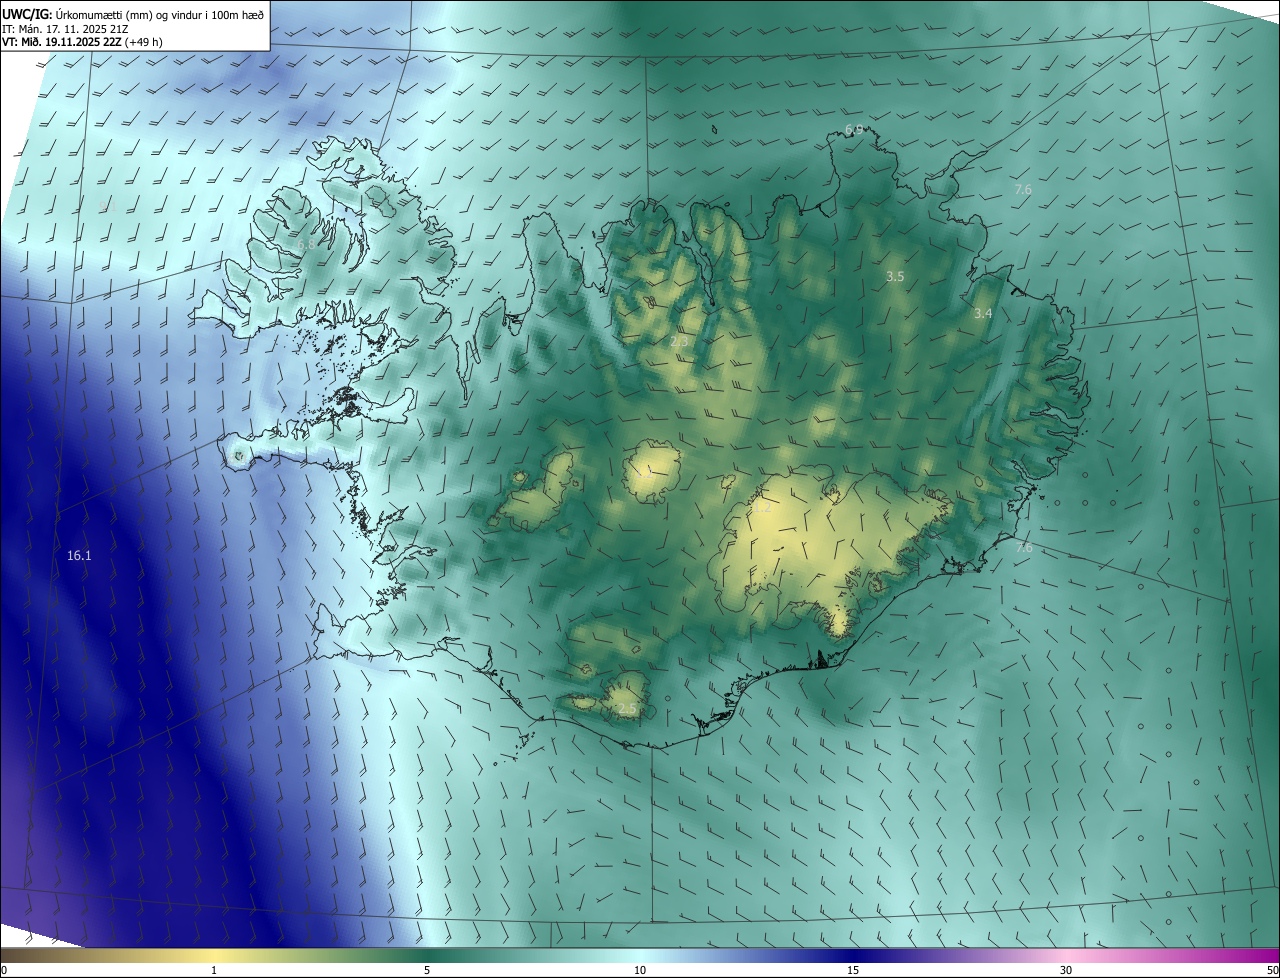The height and width of the screenshot is (978, 1280).
Task: Select the initial time line 'IT: Mán. 17. 11. 2025 21Z'
Action: 67,28
